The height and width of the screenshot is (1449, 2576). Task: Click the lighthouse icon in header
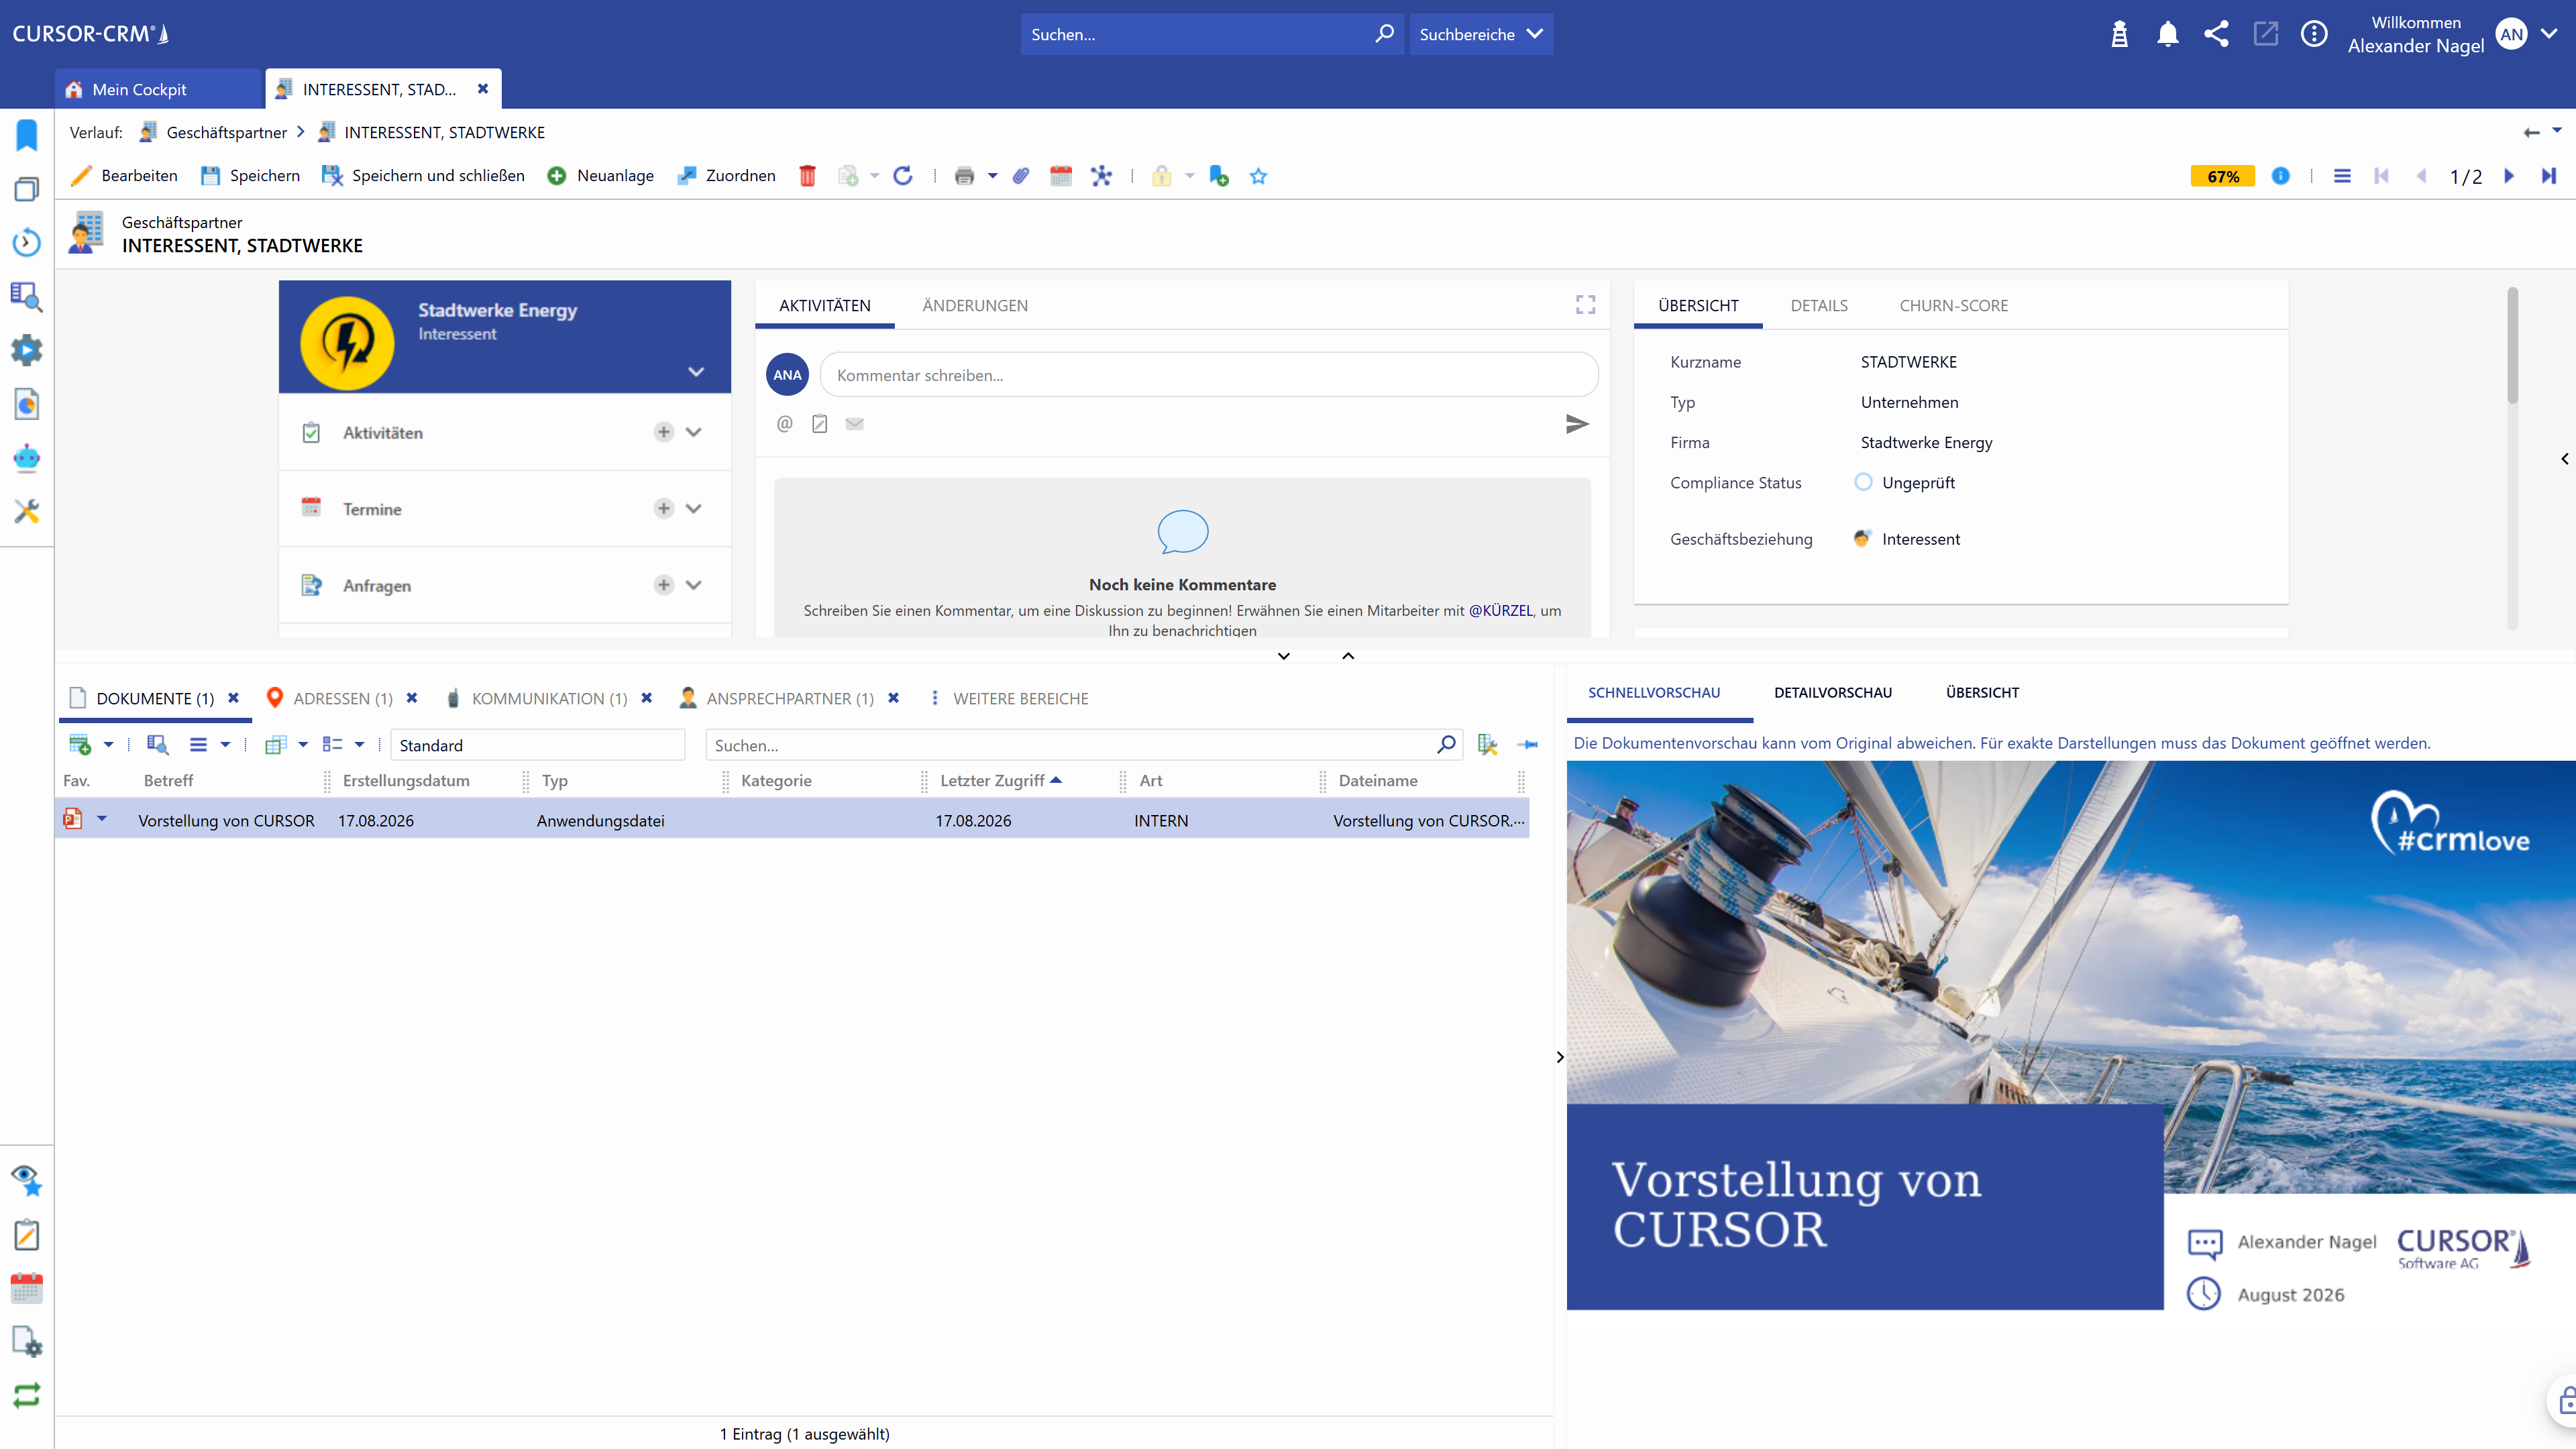click(2119, 34)
